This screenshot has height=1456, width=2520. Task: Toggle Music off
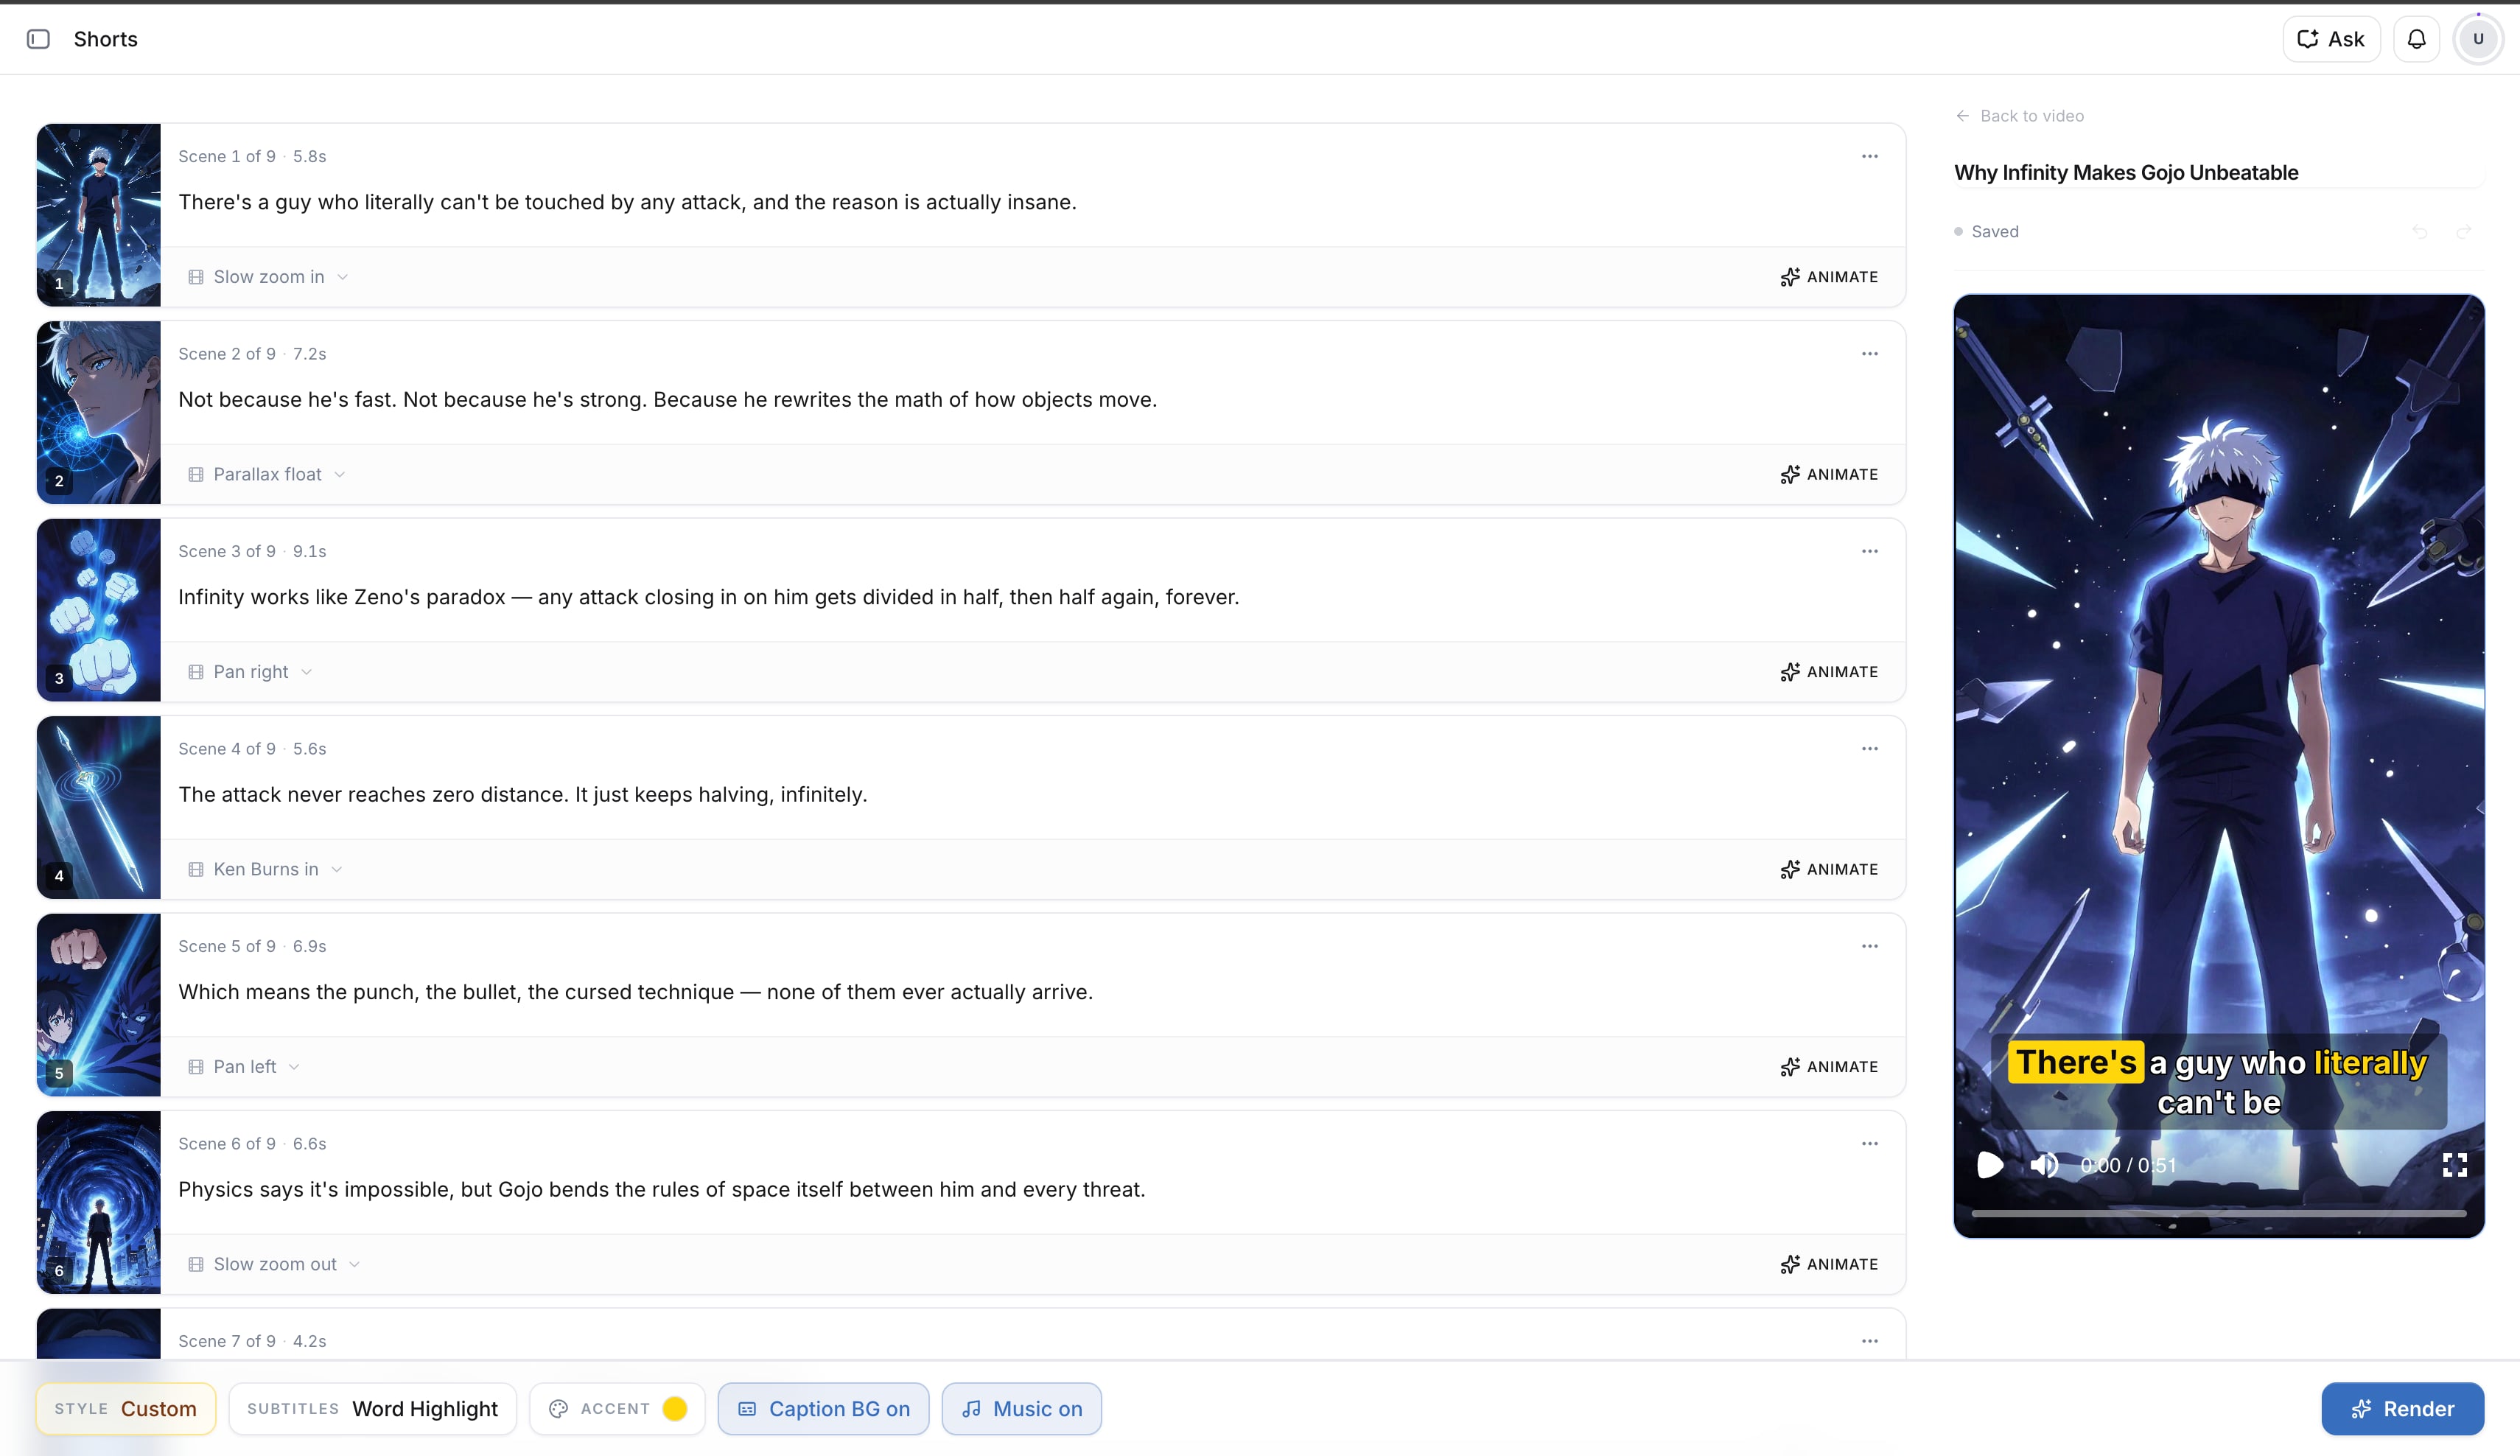click(x=1021, y=1409)
